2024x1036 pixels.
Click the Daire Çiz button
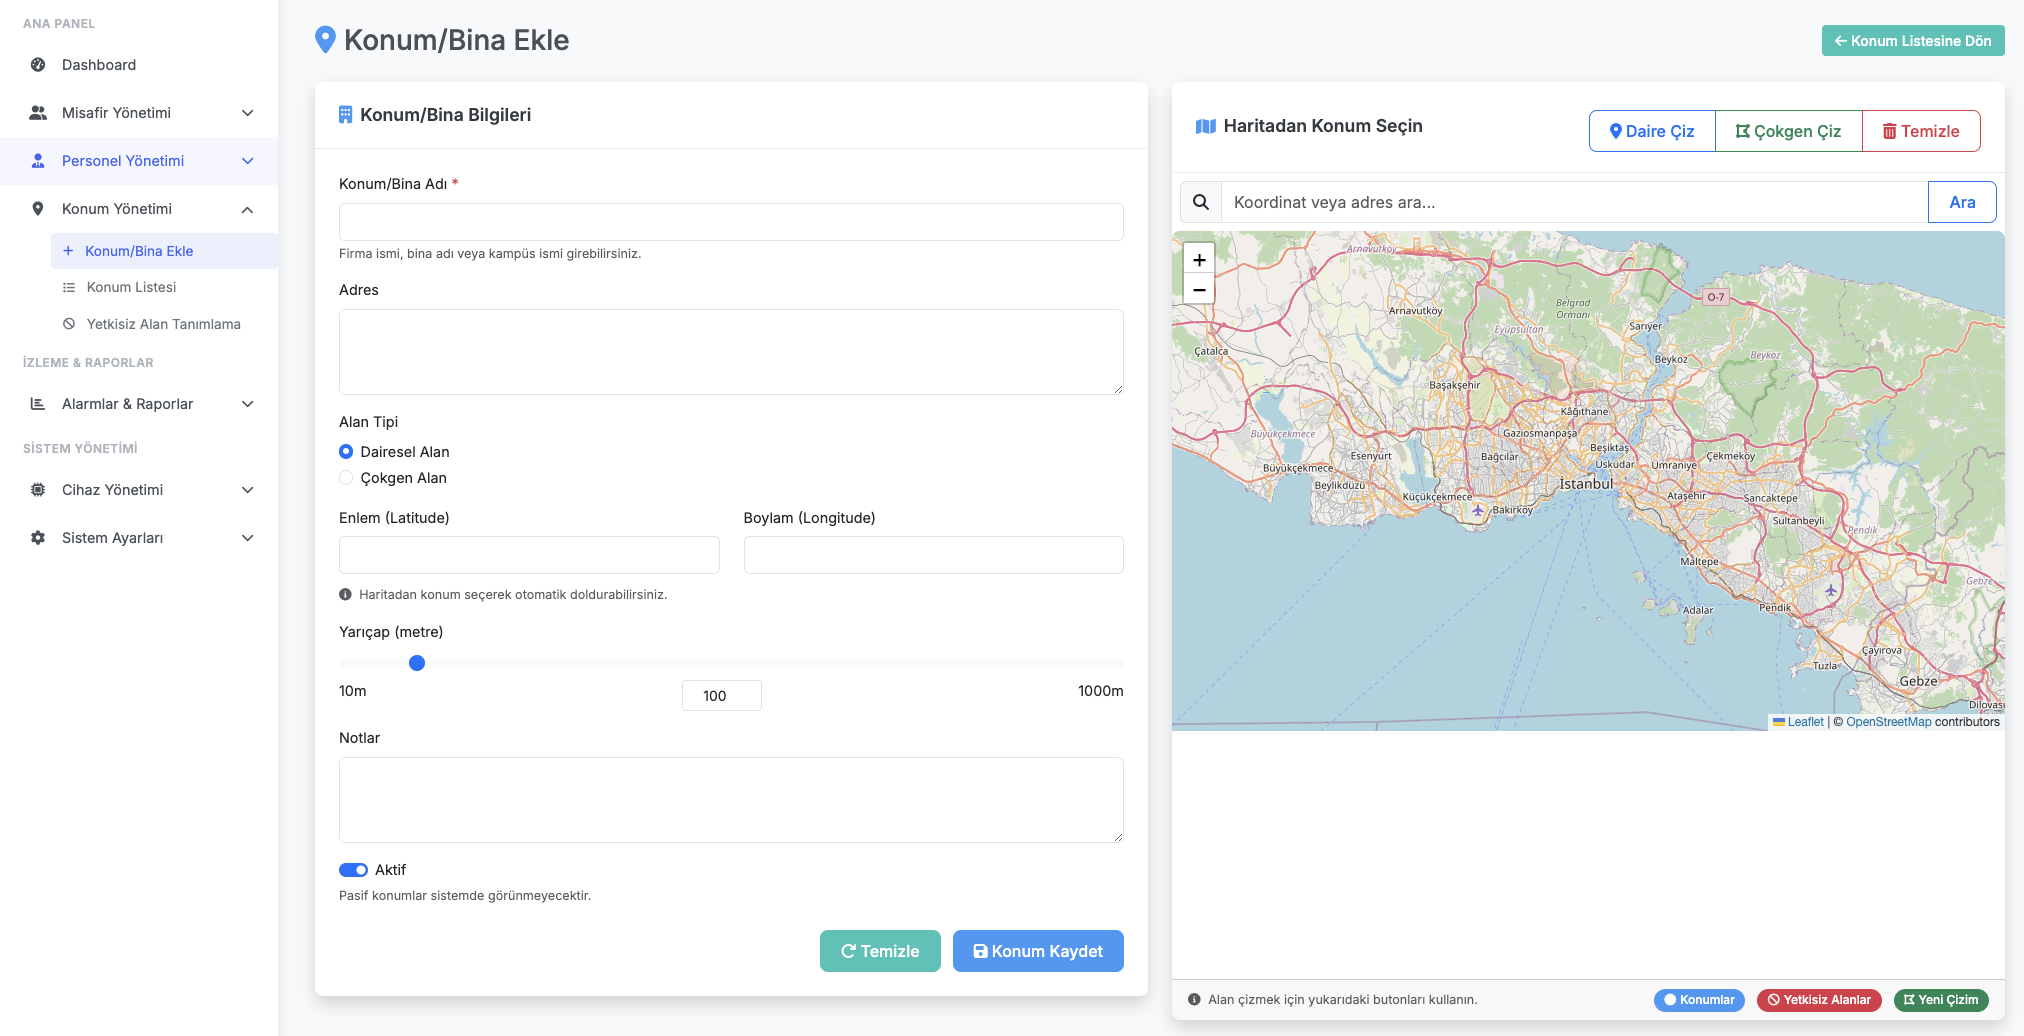point(1652,131)
